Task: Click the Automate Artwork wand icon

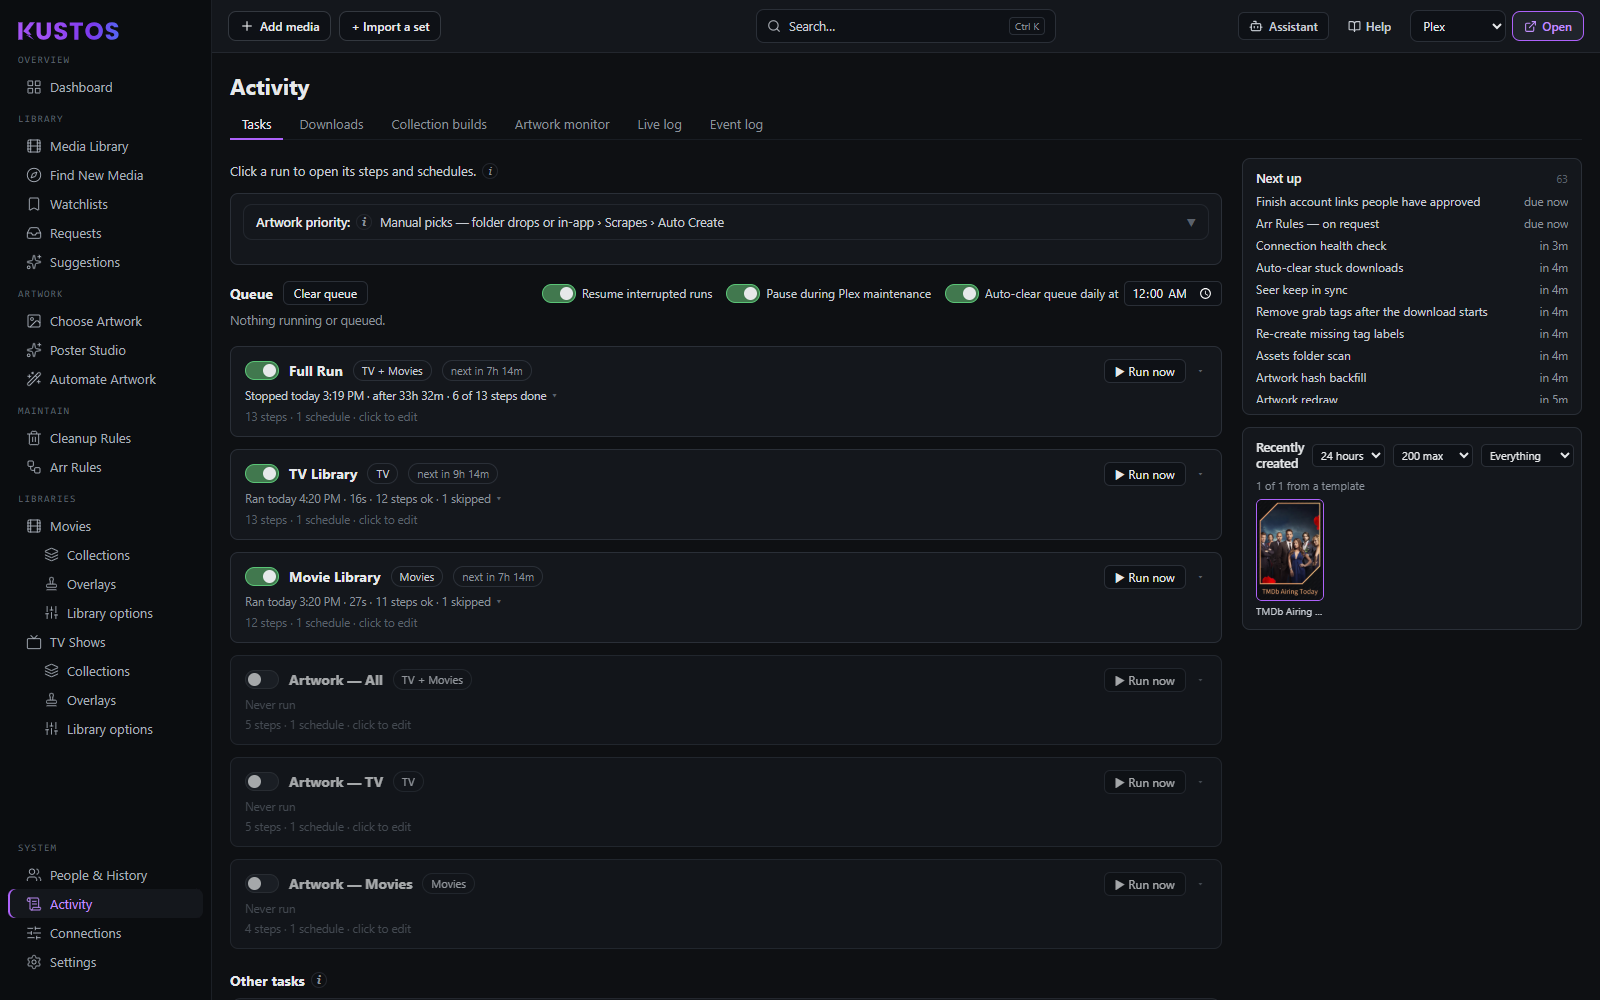Action: (x=34, y=379)
